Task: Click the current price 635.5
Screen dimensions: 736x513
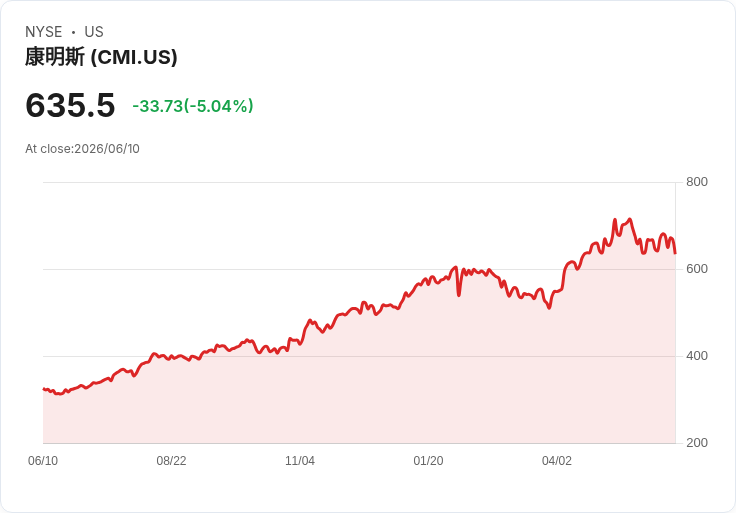Action: tap(70, 105)
